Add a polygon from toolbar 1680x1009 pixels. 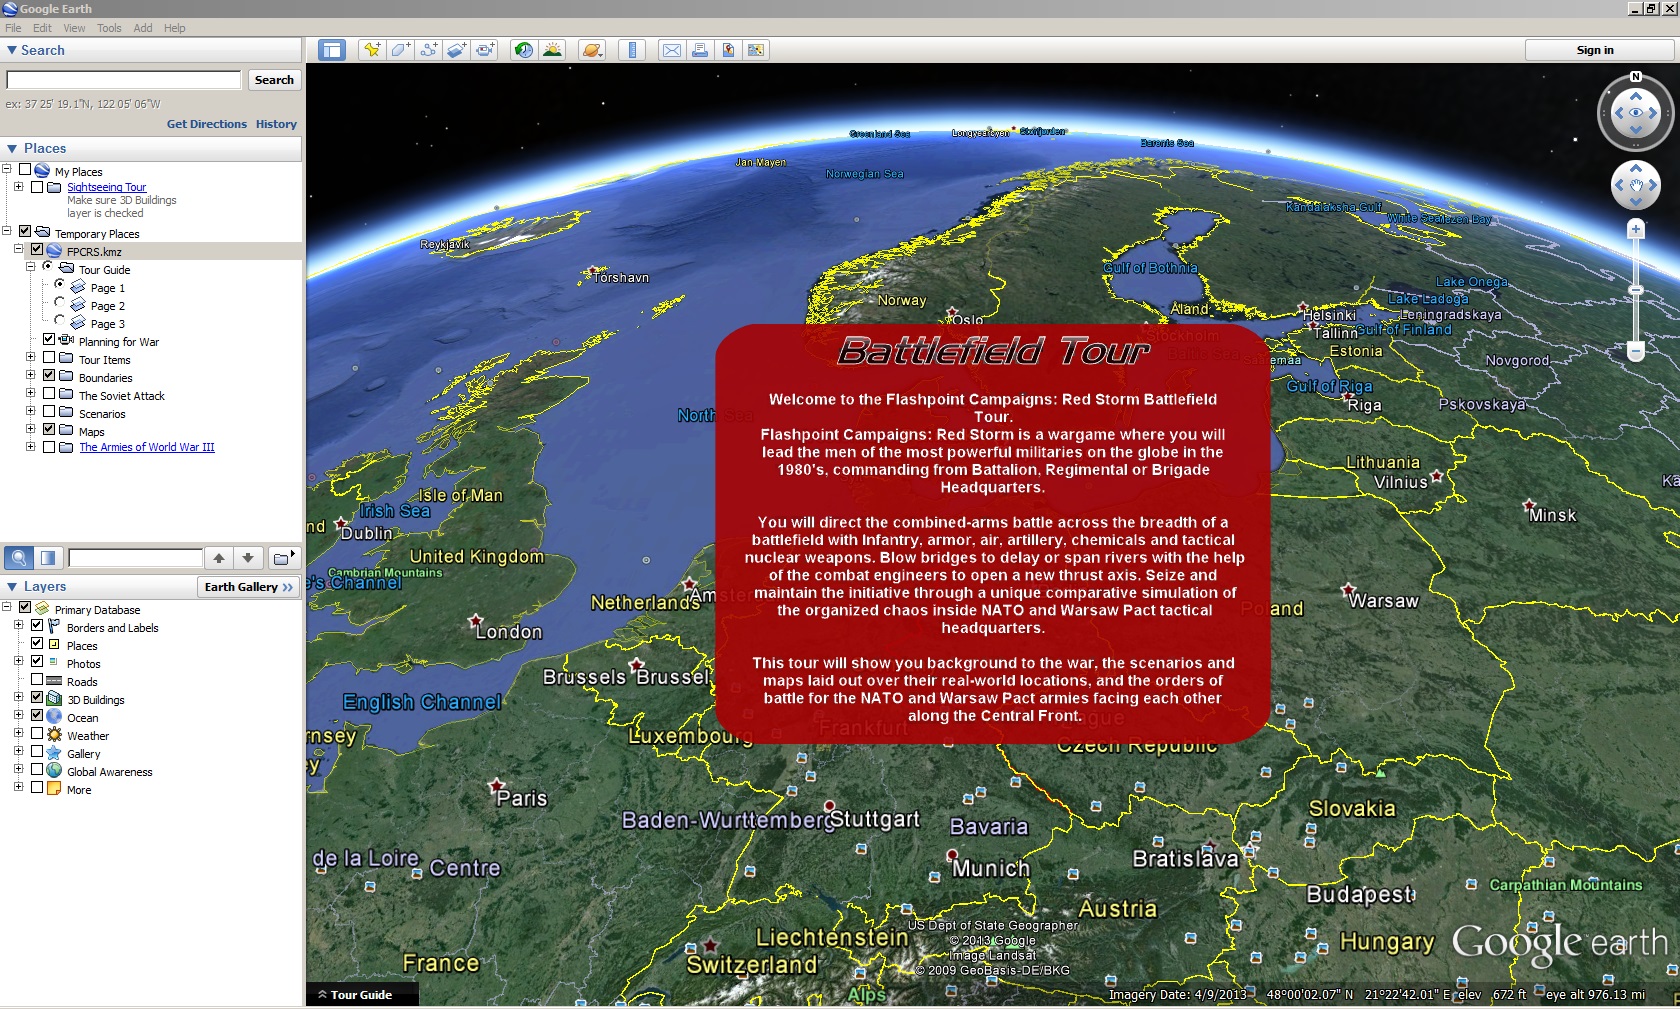pyautogui.click(x=400, y=50)
